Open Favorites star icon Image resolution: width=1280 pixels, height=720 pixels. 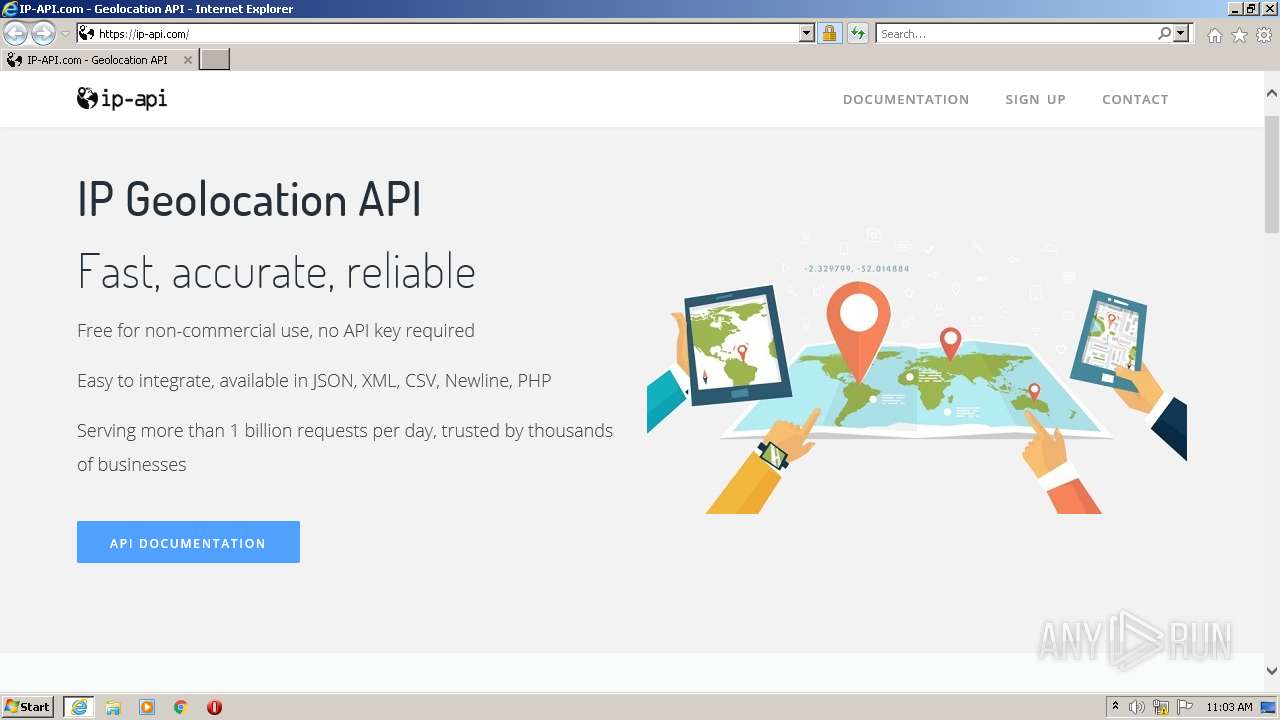tap(1239, 35)
